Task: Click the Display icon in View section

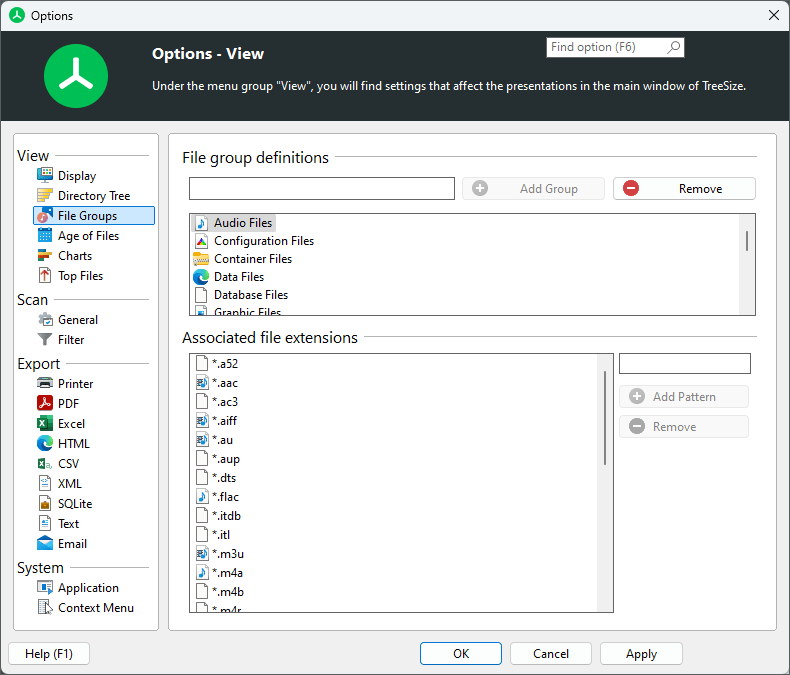Action: (45, 176)
